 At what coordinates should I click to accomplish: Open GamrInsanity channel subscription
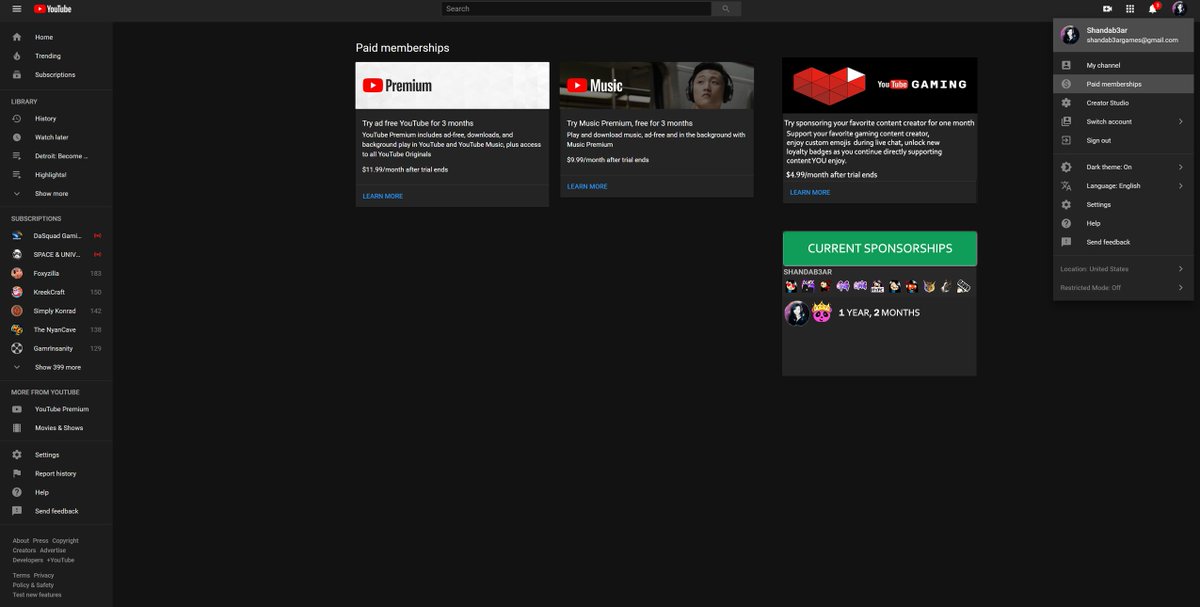click(x=56, y=348)
